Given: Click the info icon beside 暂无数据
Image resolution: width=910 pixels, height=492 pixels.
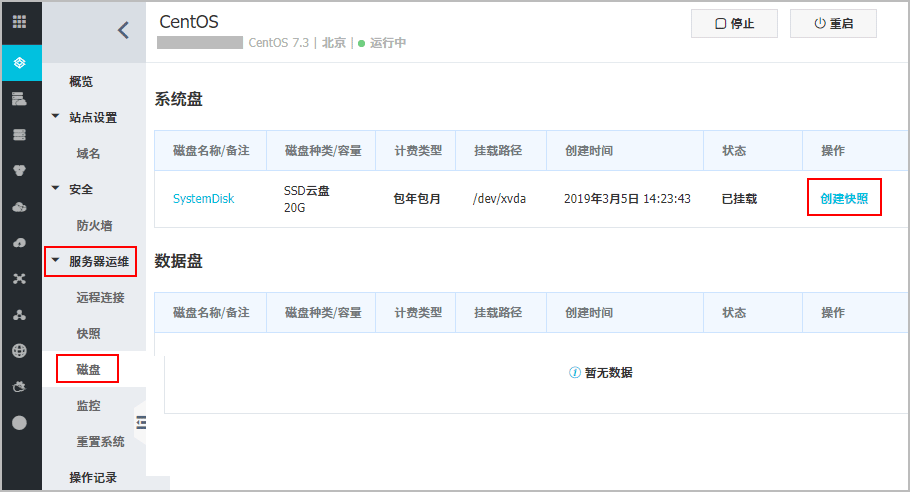Looking at the screenshot, I should click(575, 372).
